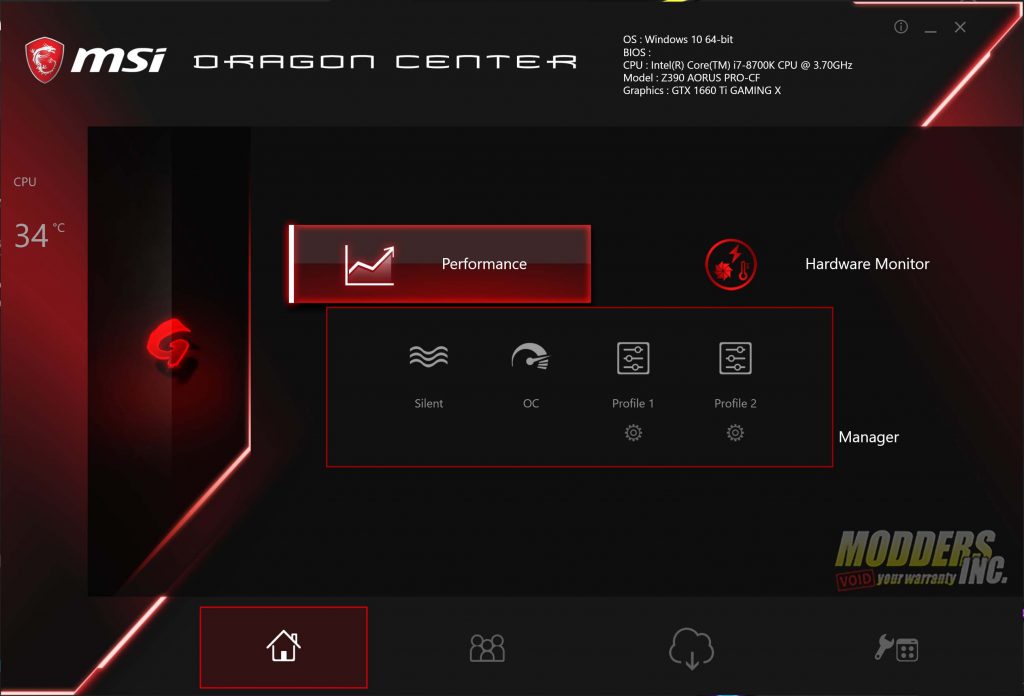This screenshot has width=1024, height=696.
Task: Click the CPU label in sidebar
Action: point(25,182)
